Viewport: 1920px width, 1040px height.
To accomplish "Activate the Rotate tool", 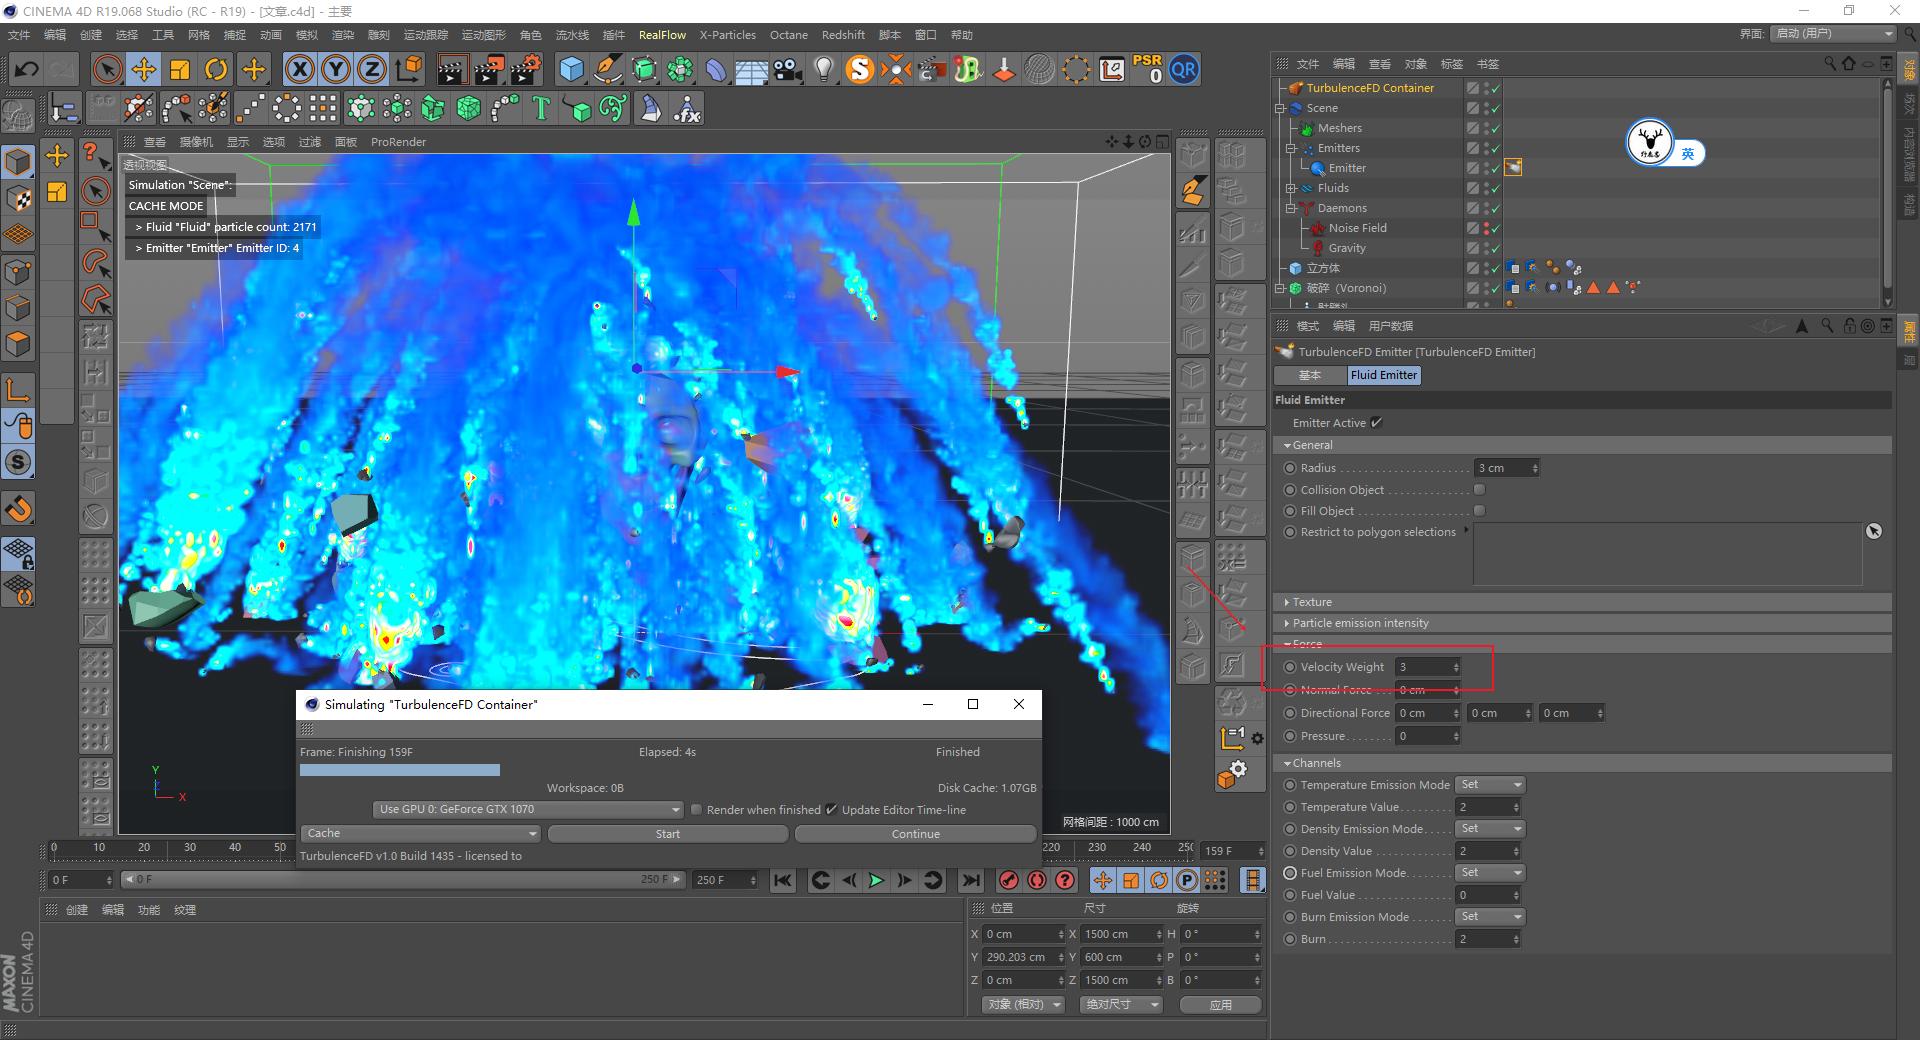I will coord(216,69).
